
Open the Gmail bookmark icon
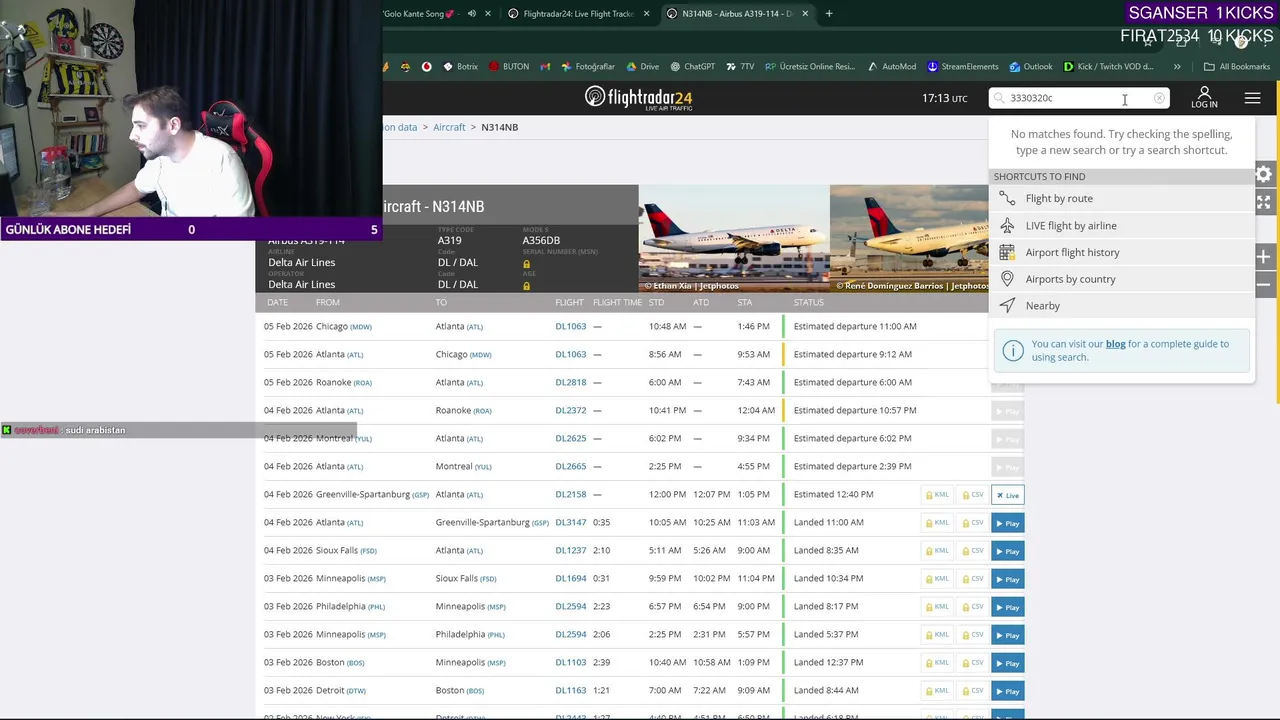545,67
